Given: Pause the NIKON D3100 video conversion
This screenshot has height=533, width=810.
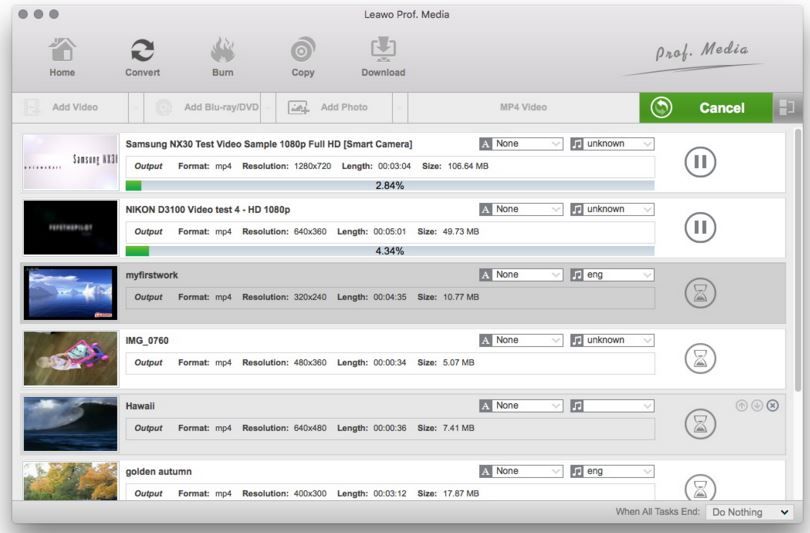Looking at the screenshot, I should pos(700,227).
